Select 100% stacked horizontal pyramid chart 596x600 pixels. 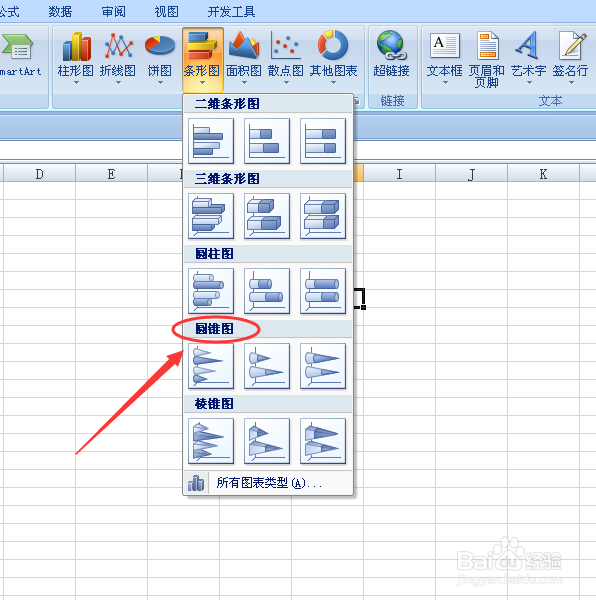pyautogui.click(x=323, y=441)
